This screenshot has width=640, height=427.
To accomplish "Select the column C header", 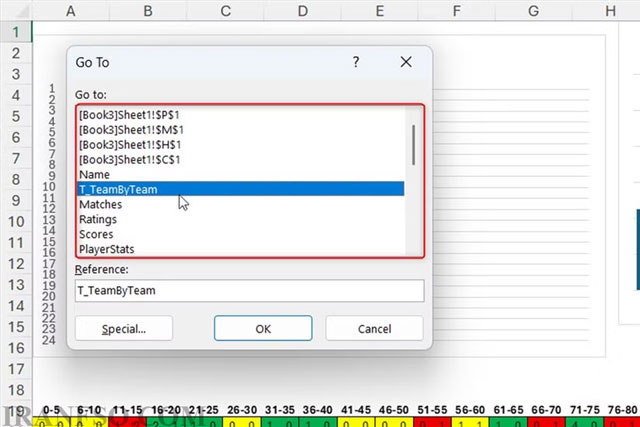I will (225, 11).
